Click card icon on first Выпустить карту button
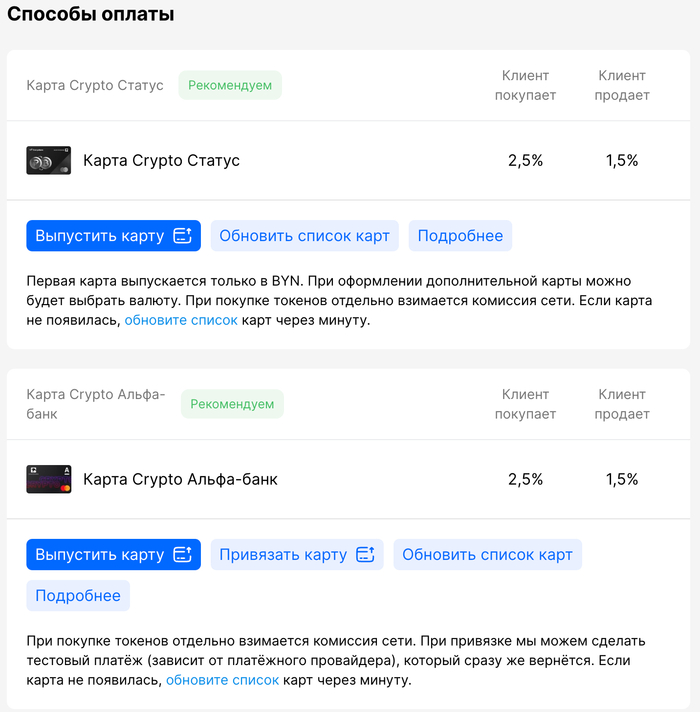Screen dimensions: 700x712 182,236
